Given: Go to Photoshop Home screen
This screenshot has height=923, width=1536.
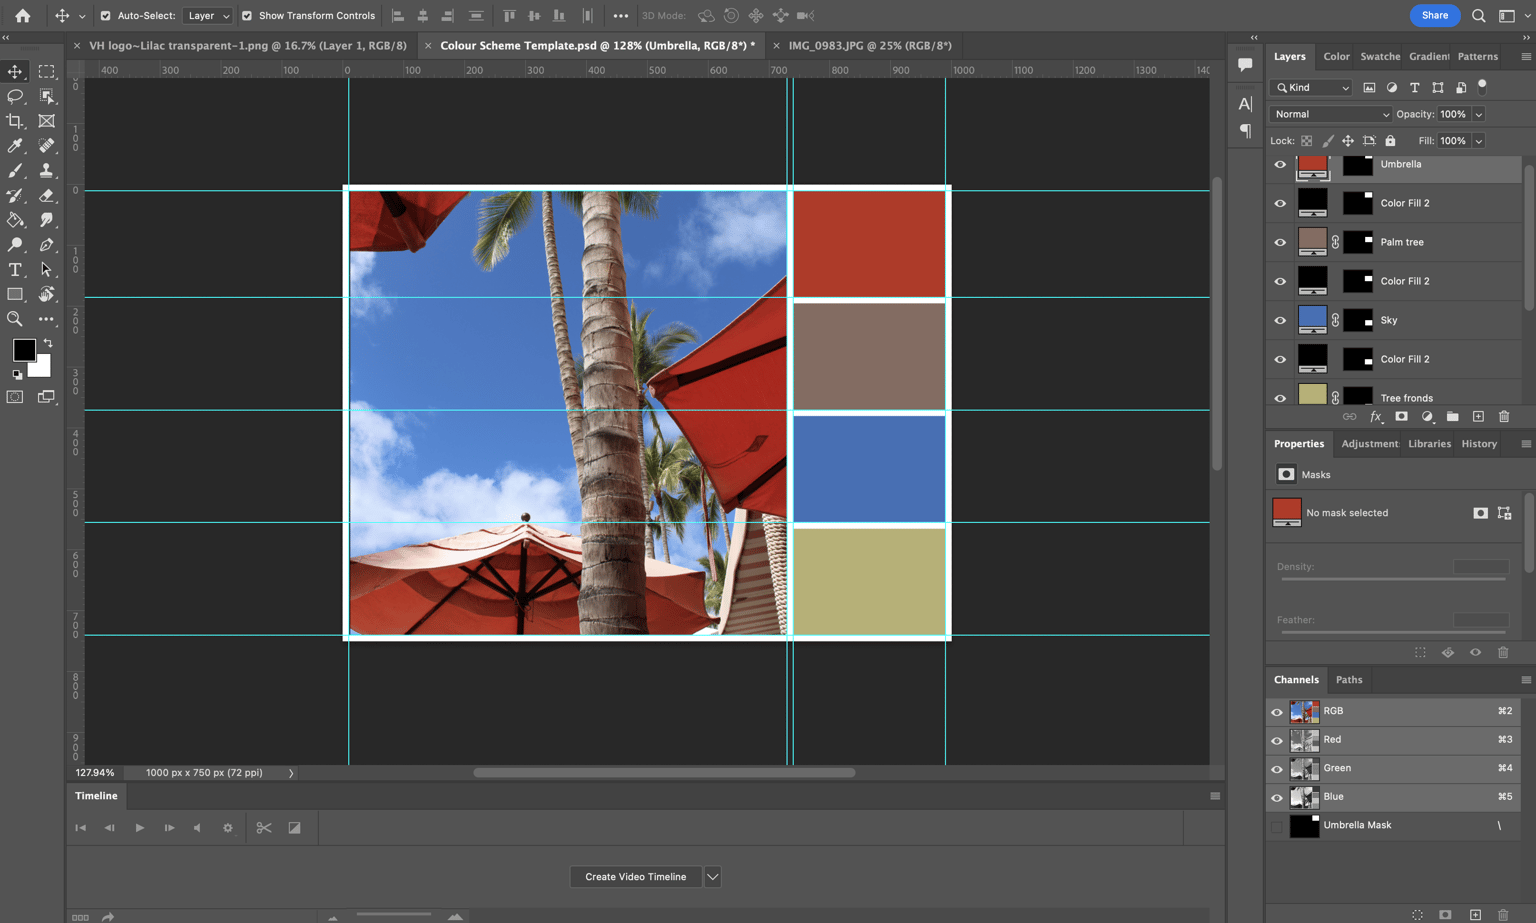Looking at the screenshot, I should [x=22, y=15].
